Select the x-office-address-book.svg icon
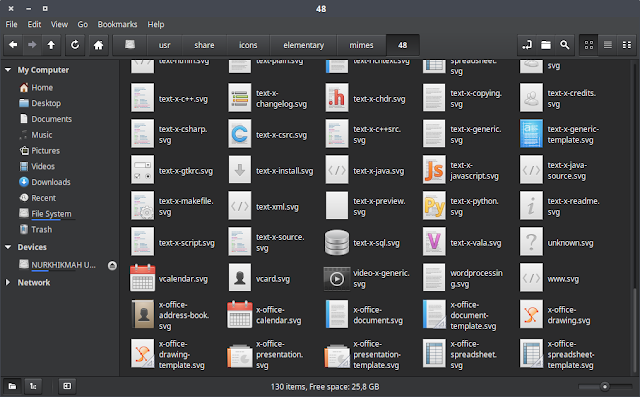Screen dimensions: 640x397 pos(142,314)
